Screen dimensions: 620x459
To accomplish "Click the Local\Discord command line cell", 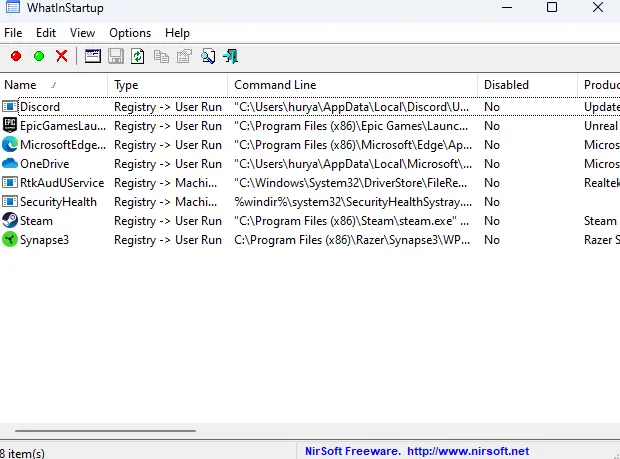I will [352, 107].
